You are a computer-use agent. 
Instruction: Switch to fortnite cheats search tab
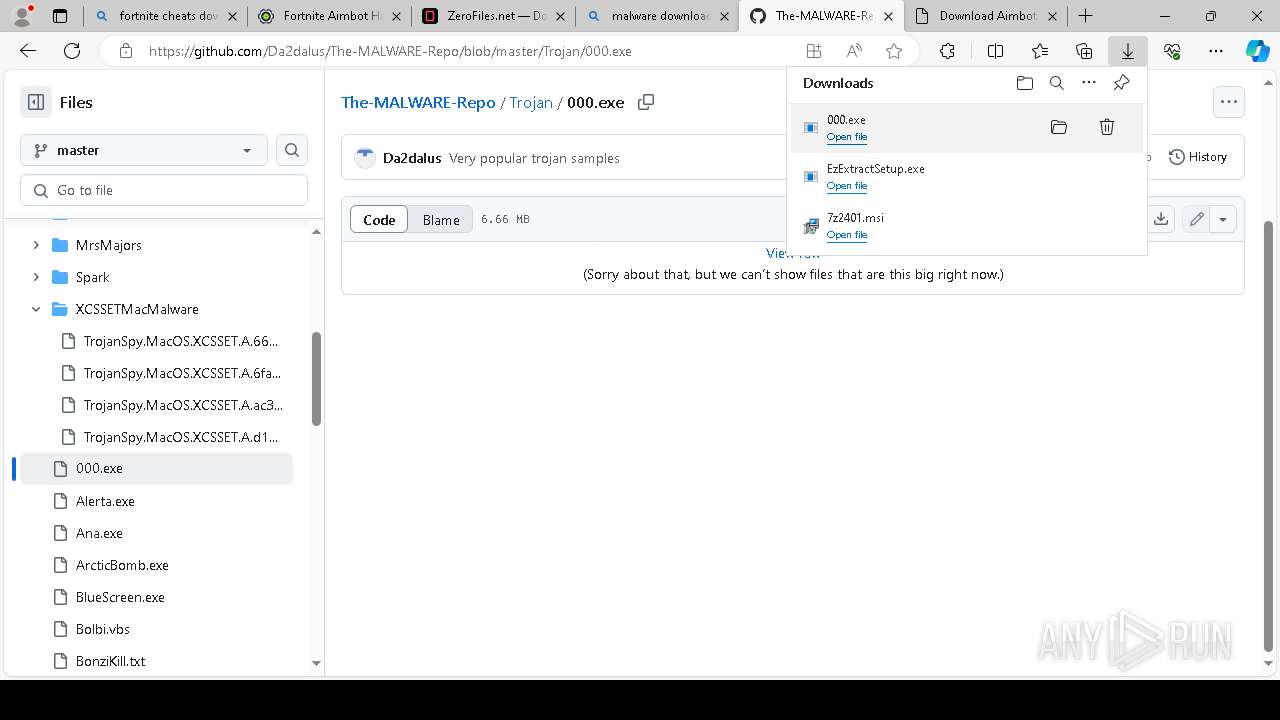click(x=165, y=16)
